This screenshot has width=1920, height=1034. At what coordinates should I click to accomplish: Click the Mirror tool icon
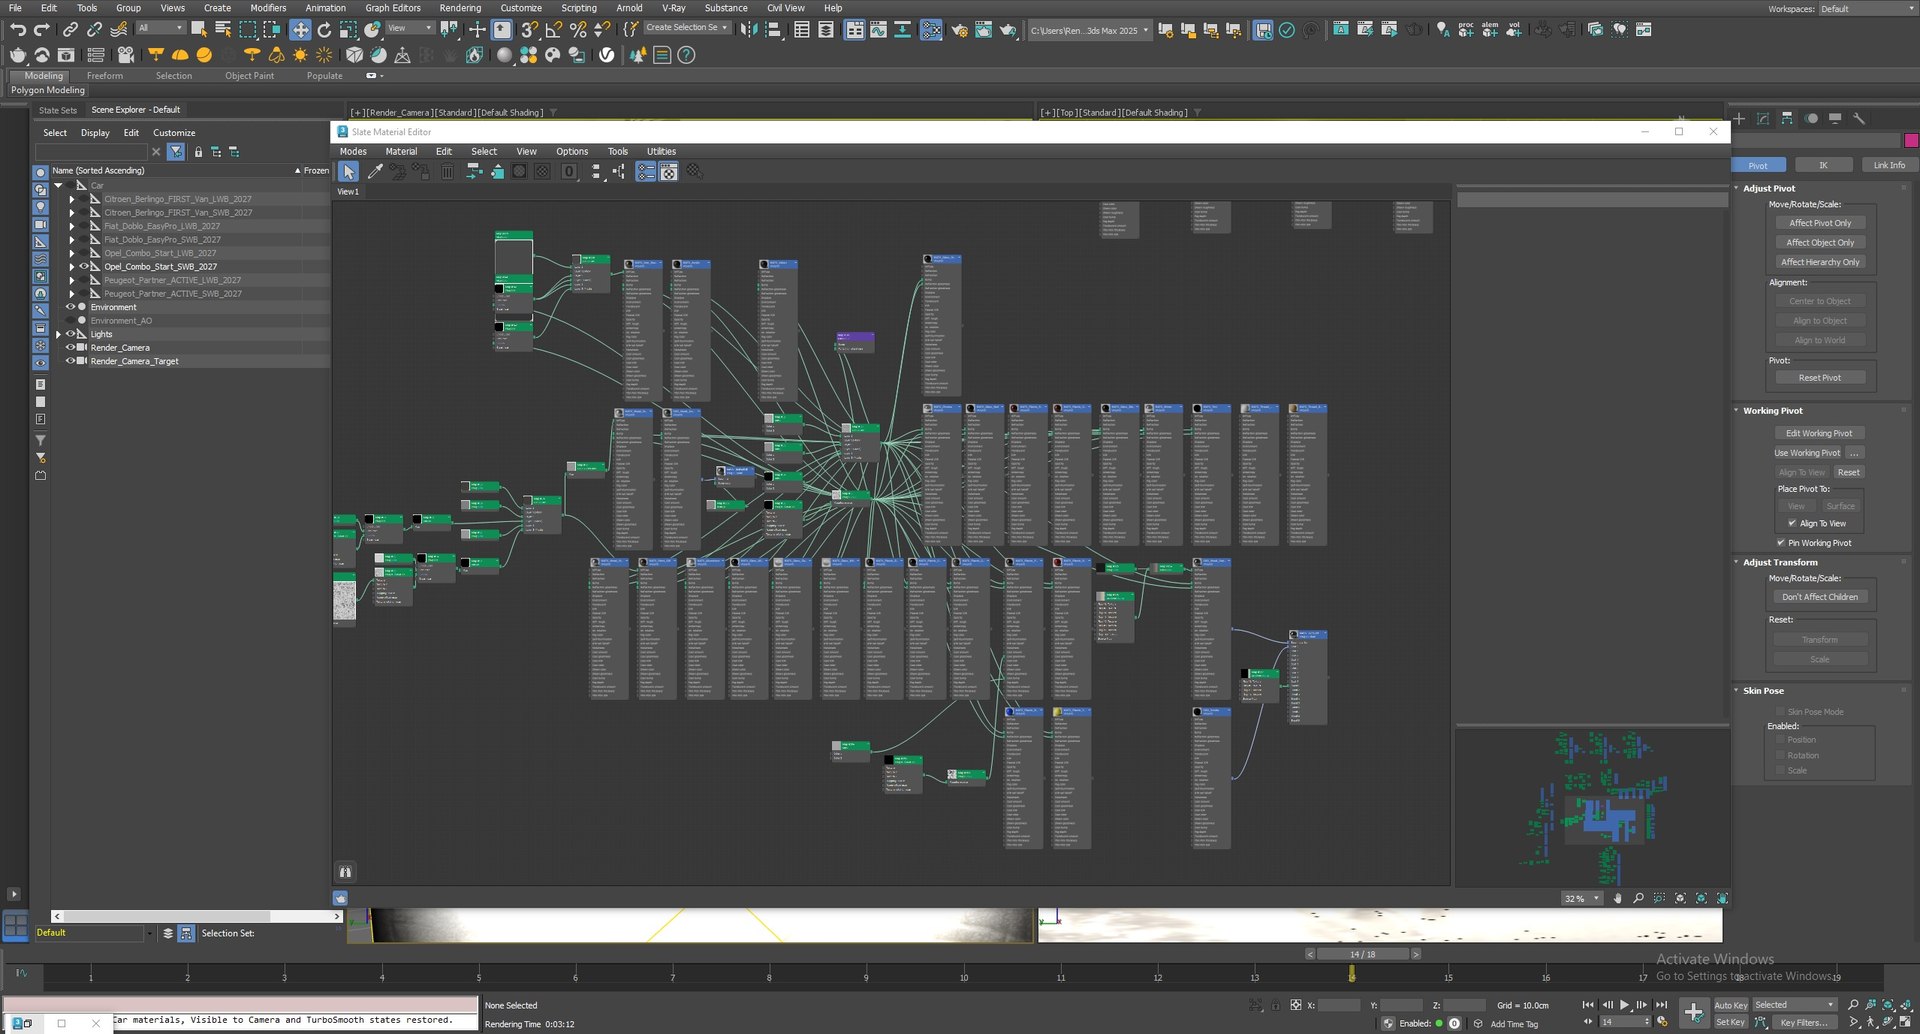pos(749,30)
